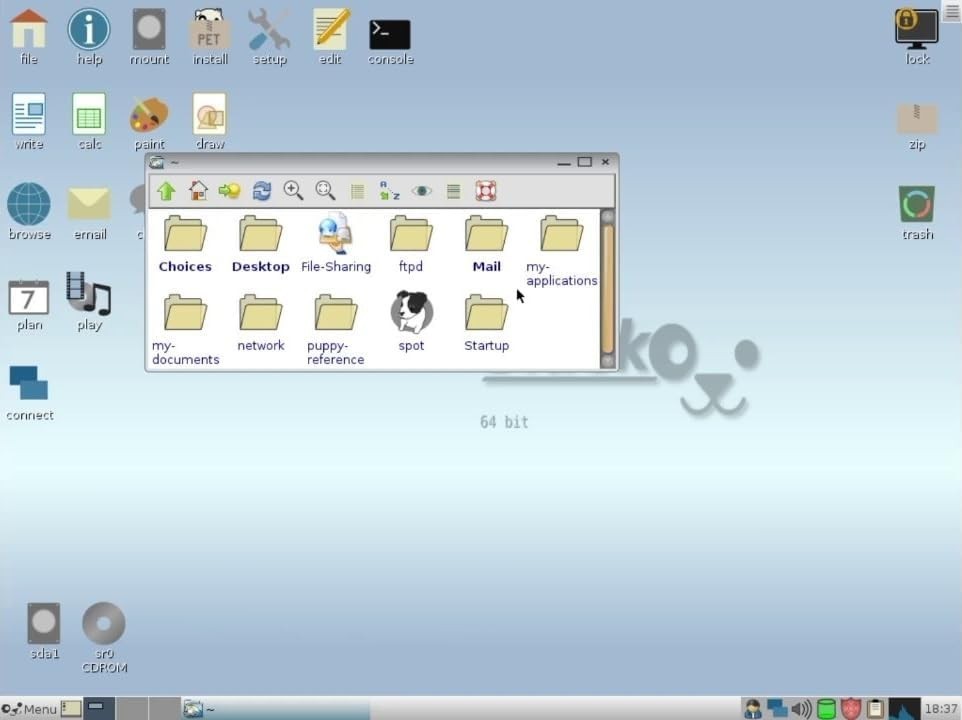Select the Startup folder
This screenshot has width=962, height=720.
coord(487,323)
